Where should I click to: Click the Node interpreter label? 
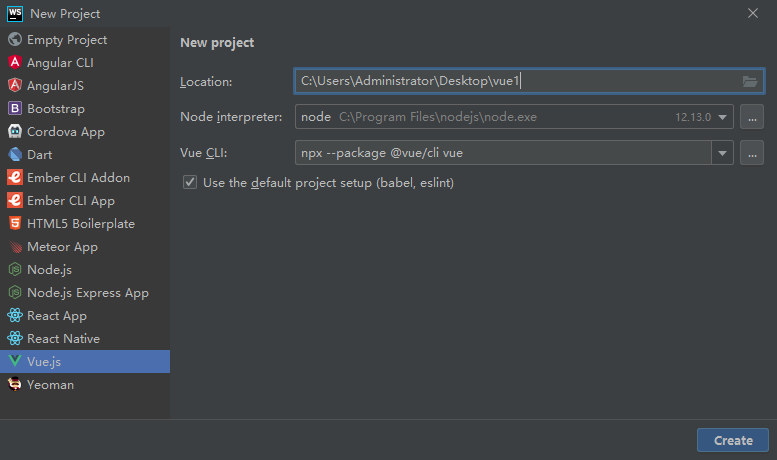(x=231, y=117)
